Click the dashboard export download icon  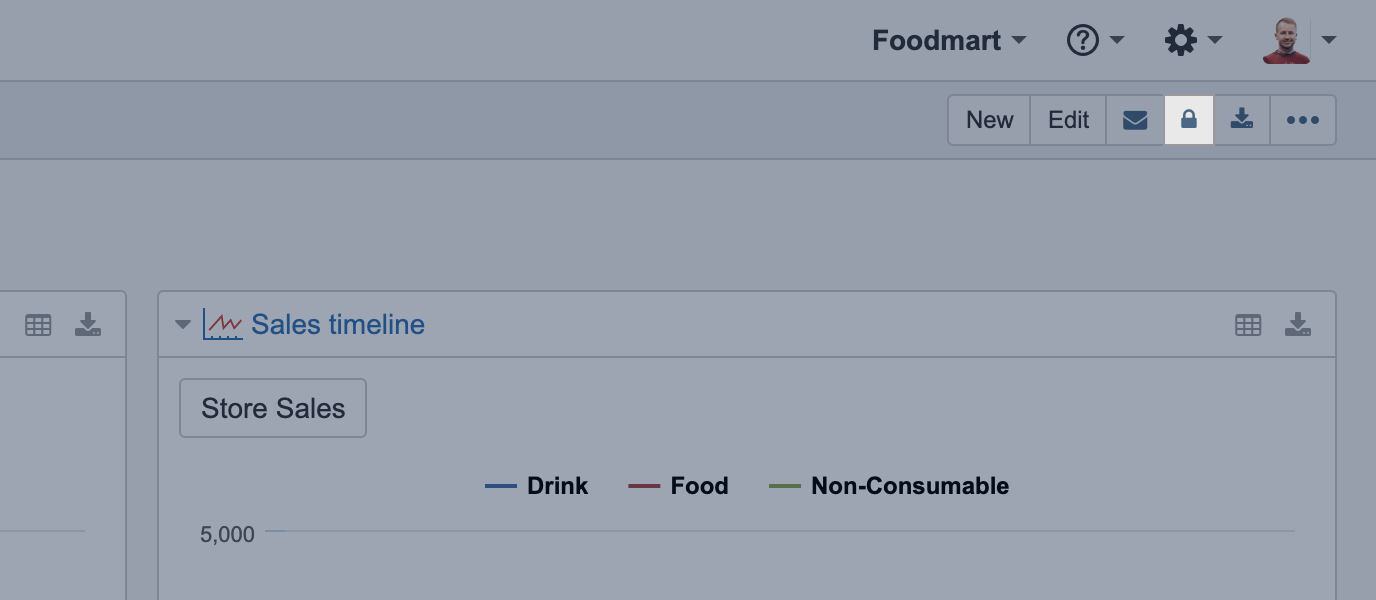(1242, 120)
